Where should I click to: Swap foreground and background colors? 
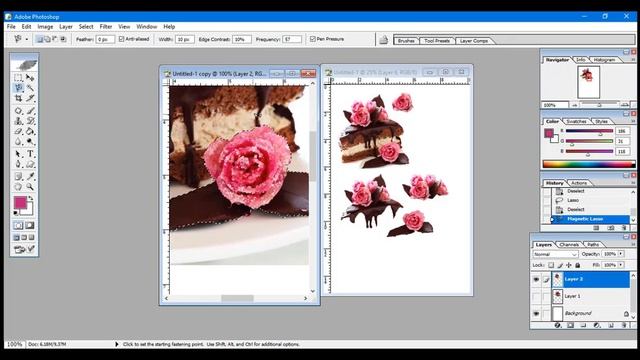pyautogui.click(x=31, y=198)
